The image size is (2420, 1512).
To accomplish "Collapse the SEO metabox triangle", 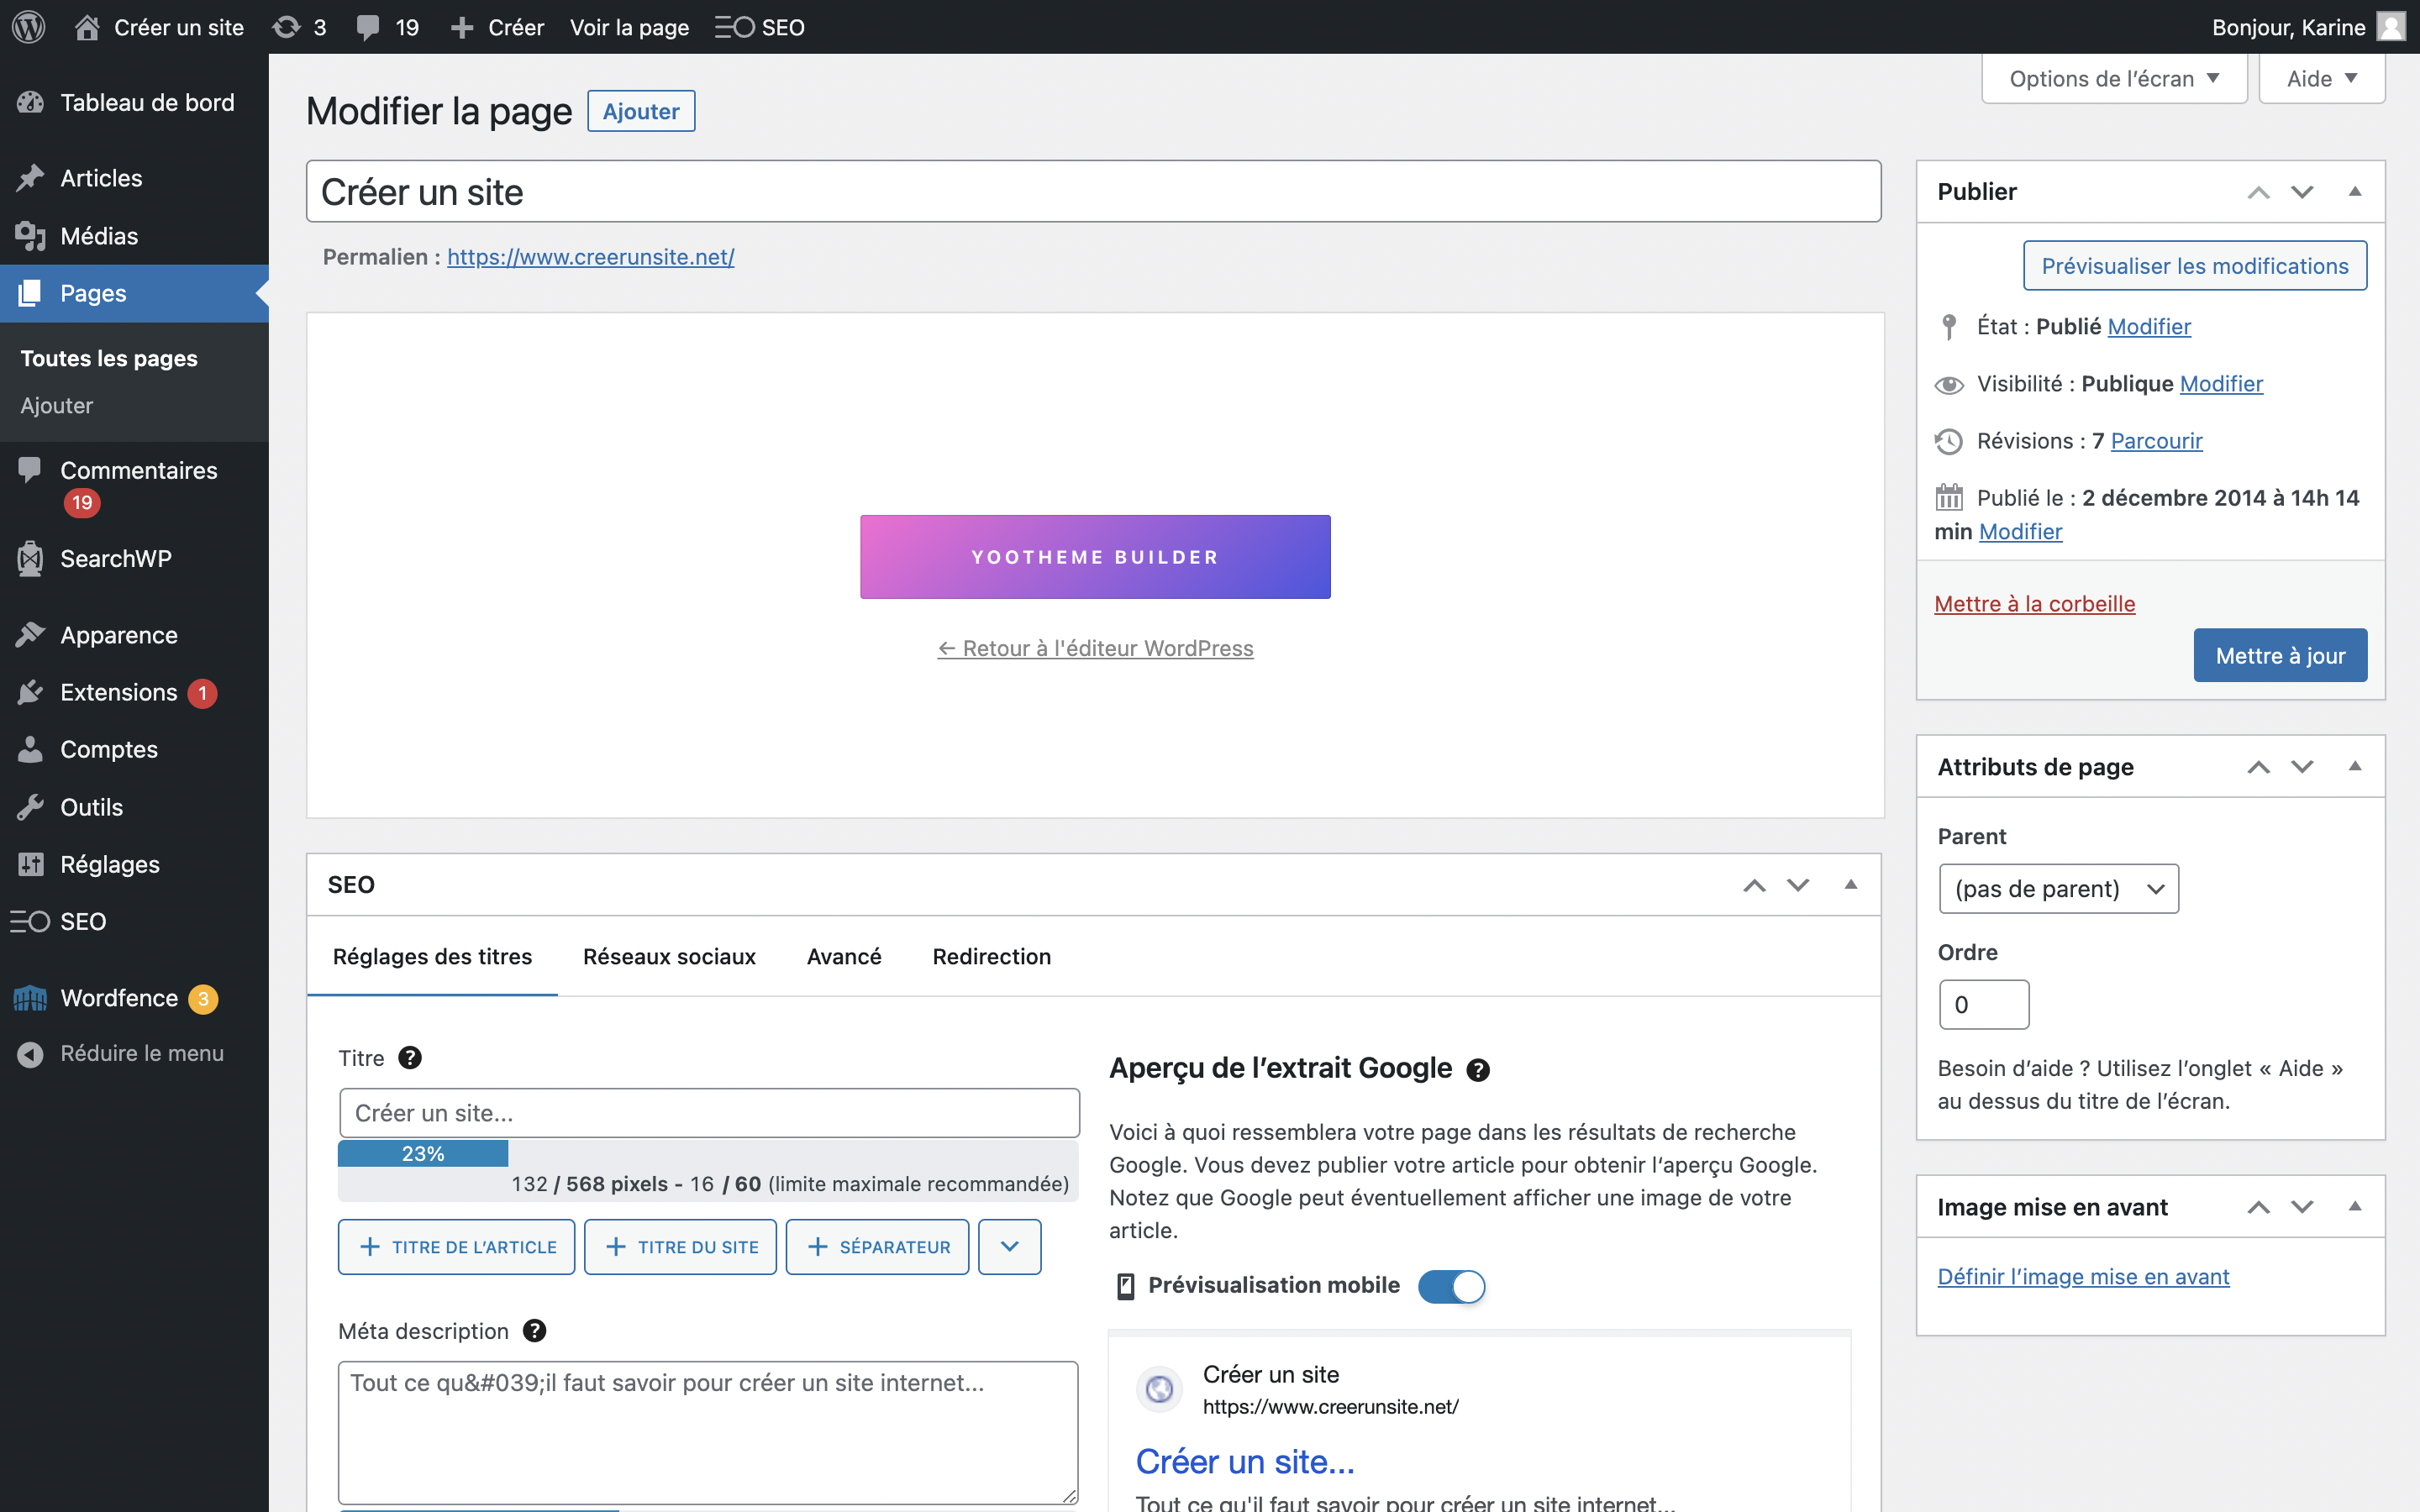I will coord(1851,884).
